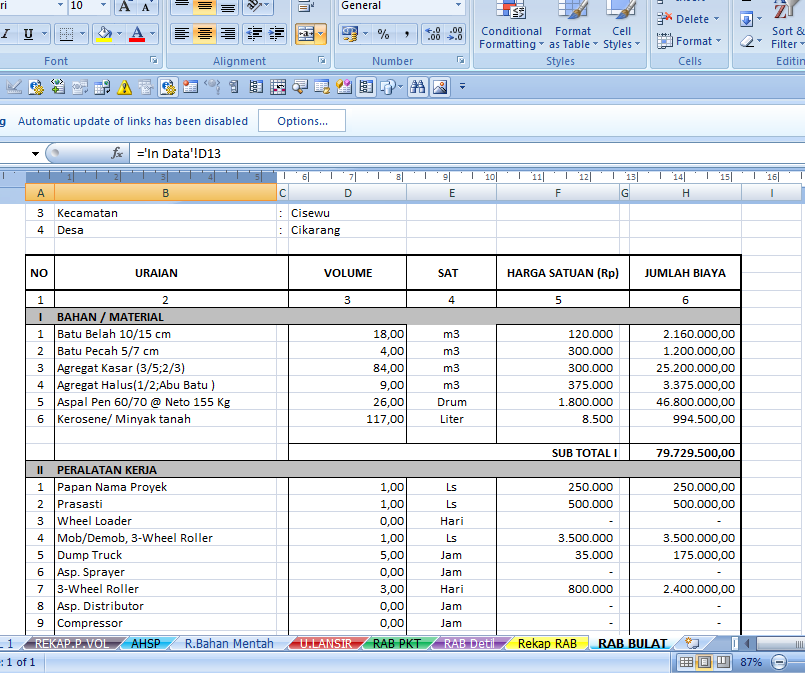Toggle Align Text Right
This screenshot has width=805, height=673.
point(227,34)
